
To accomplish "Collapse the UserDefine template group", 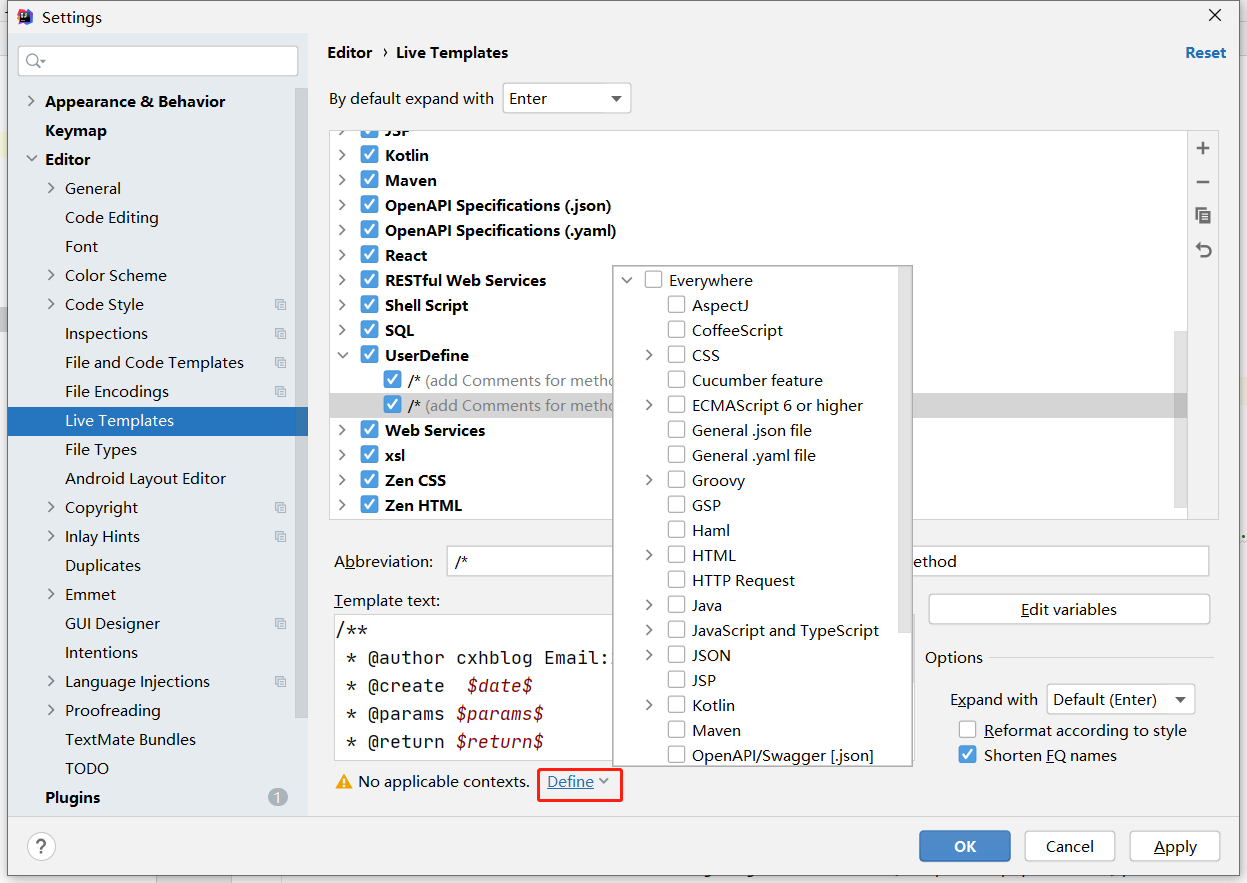I will 342,355.
